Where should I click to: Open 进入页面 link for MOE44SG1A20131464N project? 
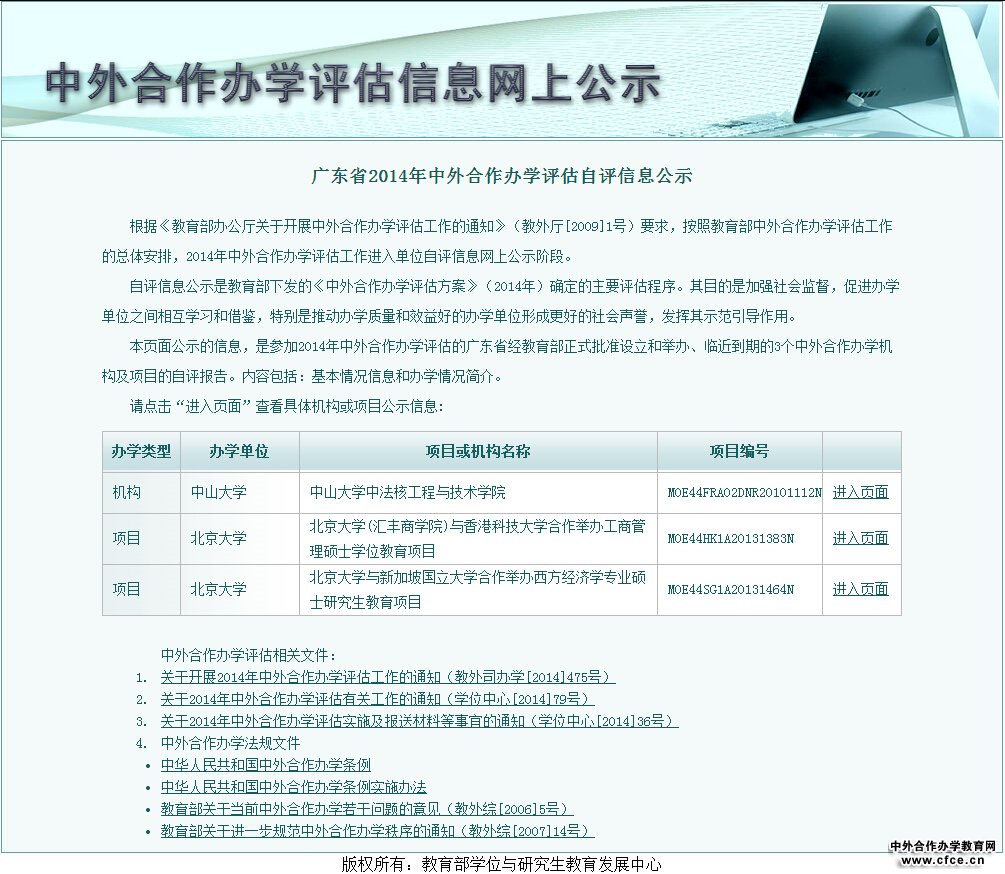point(860,590)
